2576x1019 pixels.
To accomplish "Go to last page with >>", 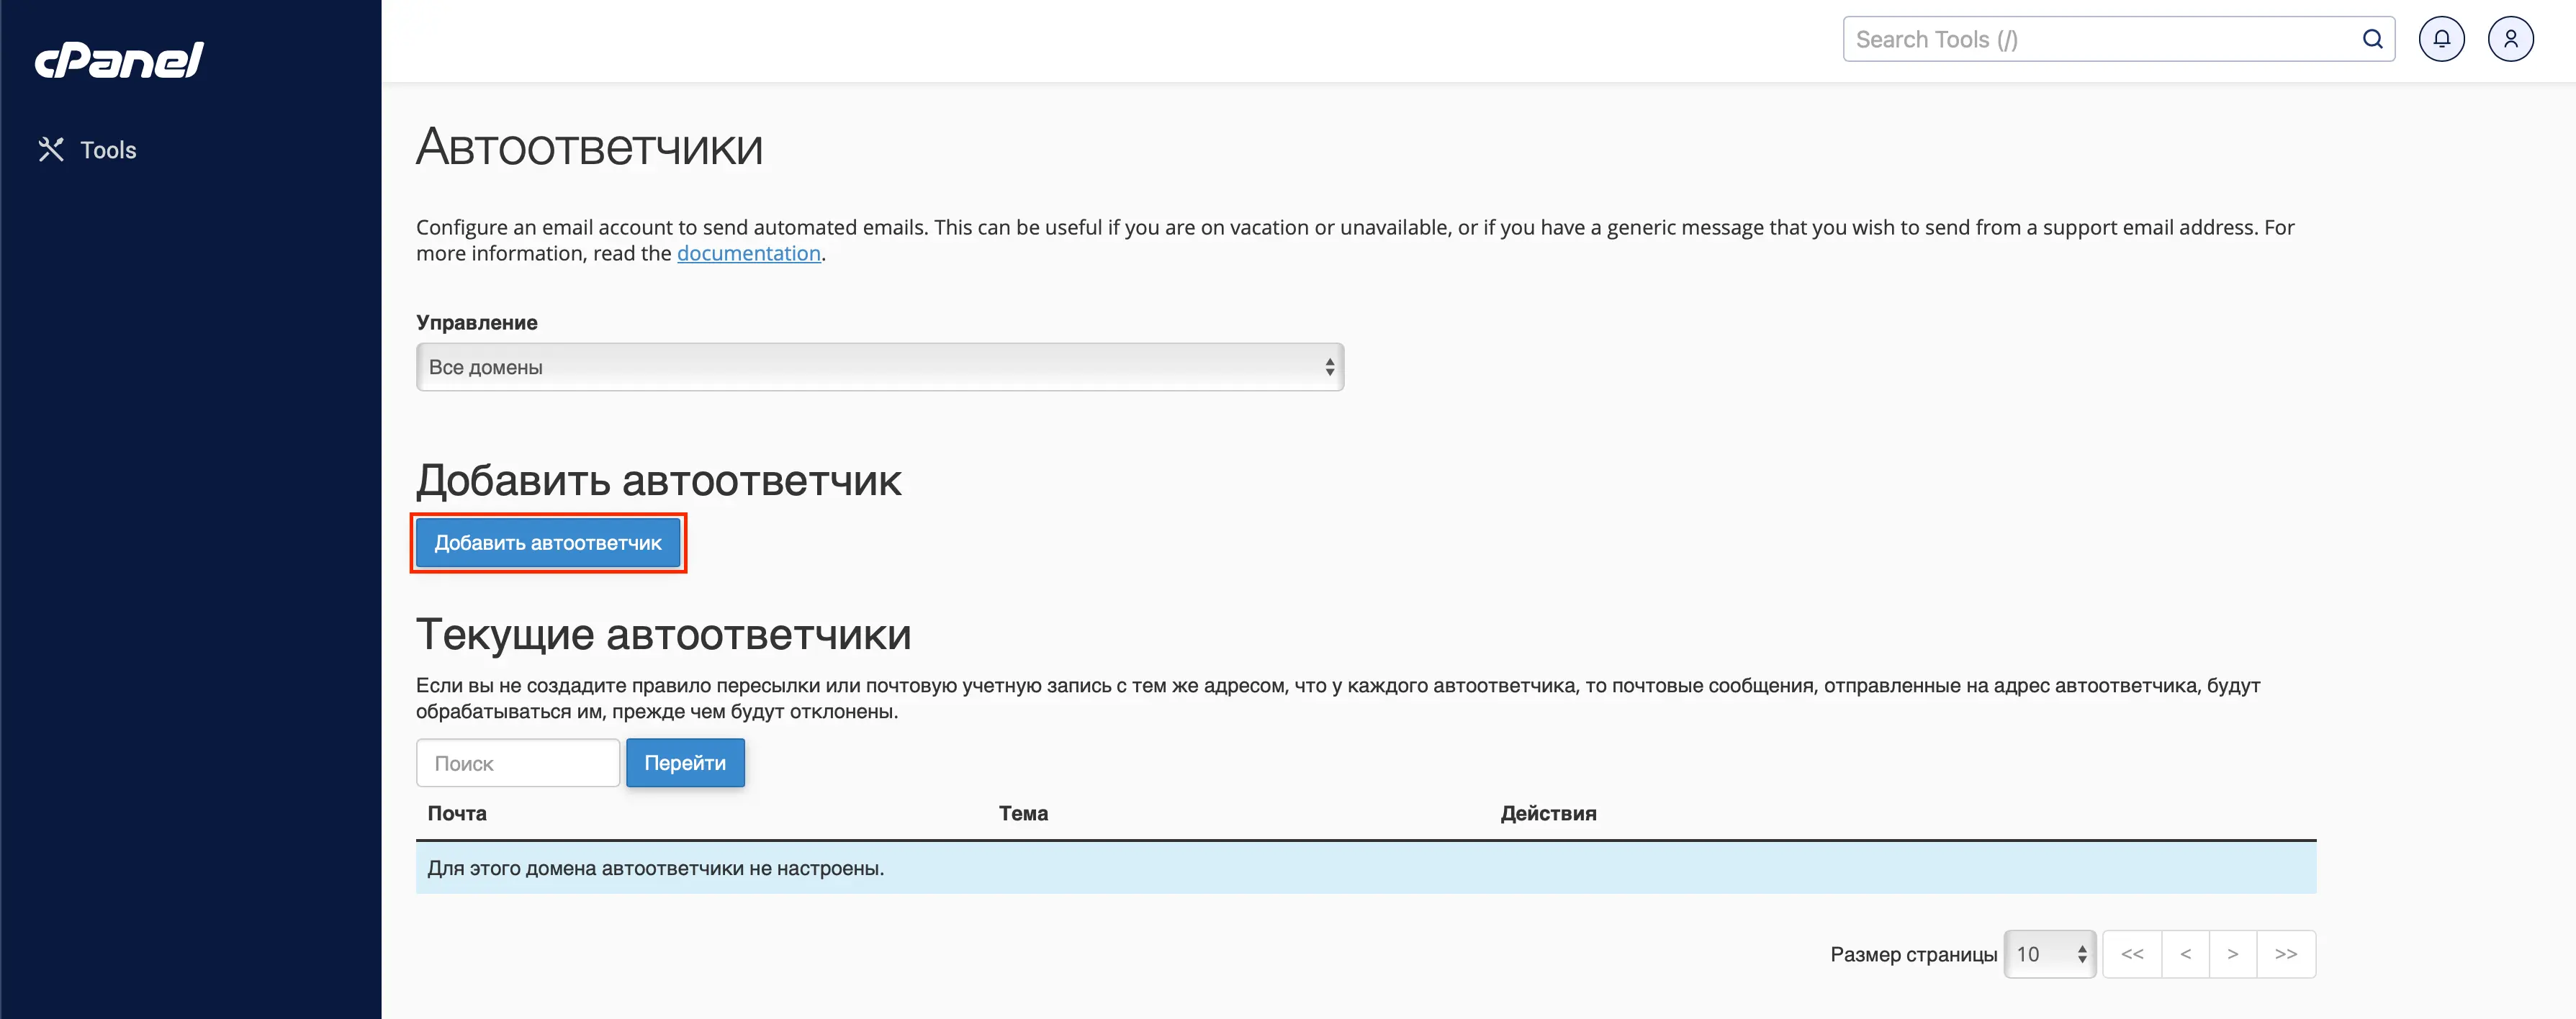I will click(2286, 954).
